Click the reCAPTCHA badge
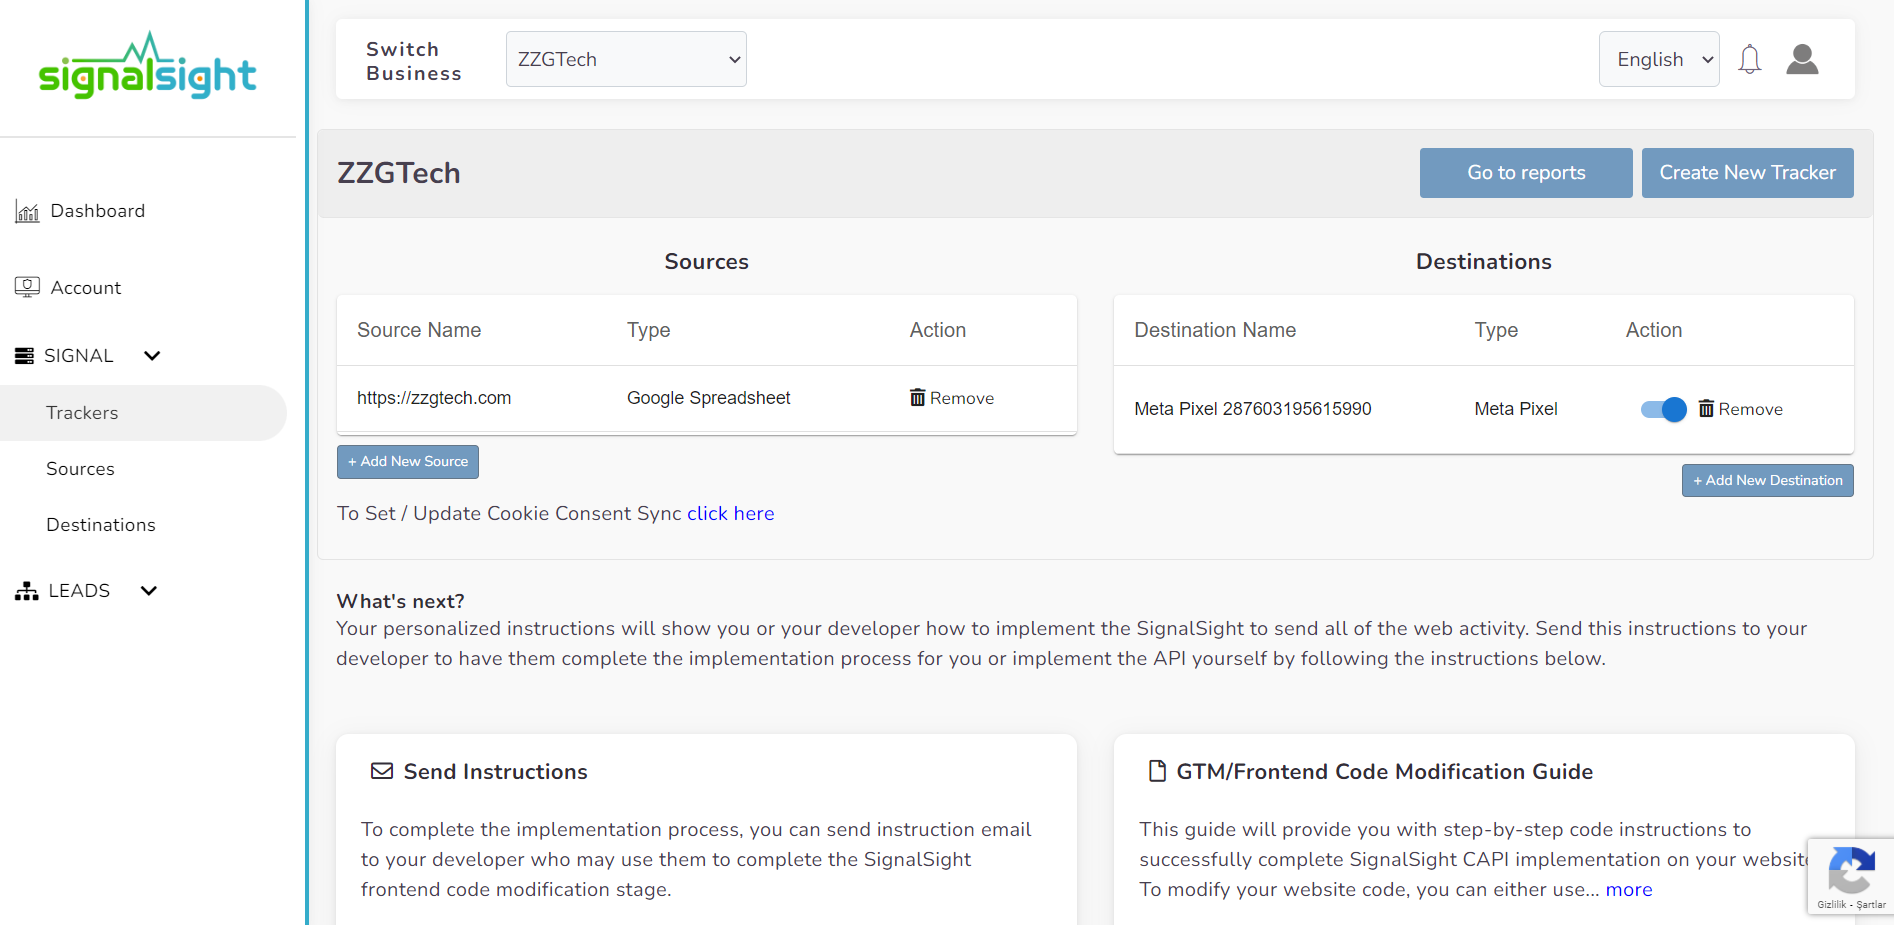1894x925 pixels. point(1851,876)
